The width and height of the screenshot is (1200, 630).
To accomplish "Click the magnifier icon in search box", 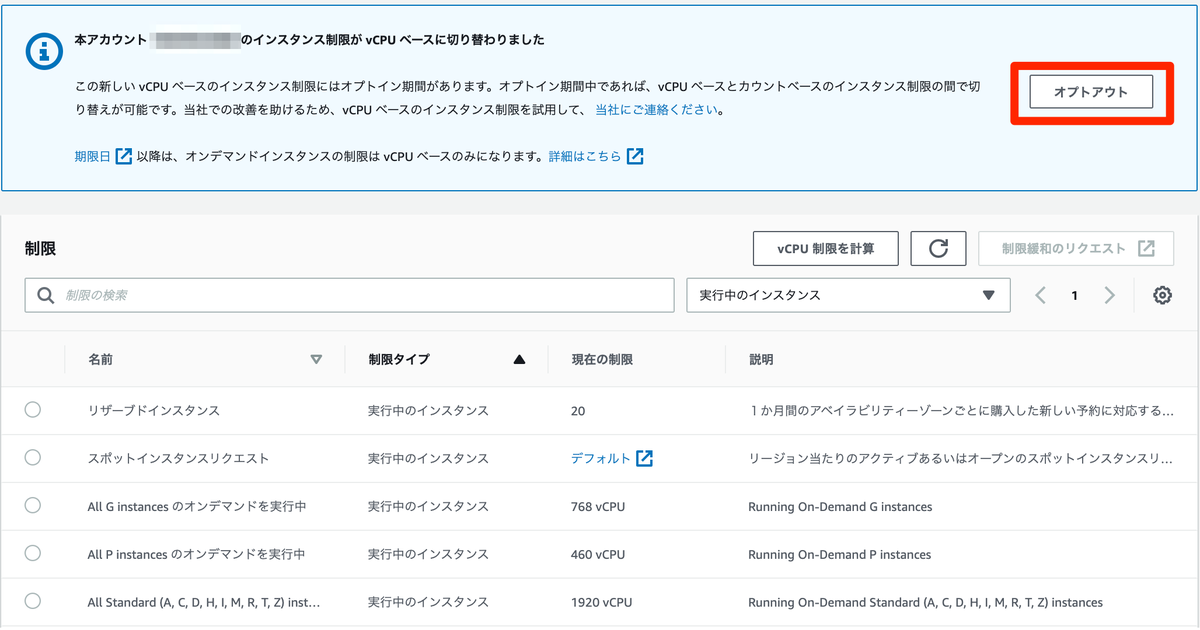I will tap(45, 296).
